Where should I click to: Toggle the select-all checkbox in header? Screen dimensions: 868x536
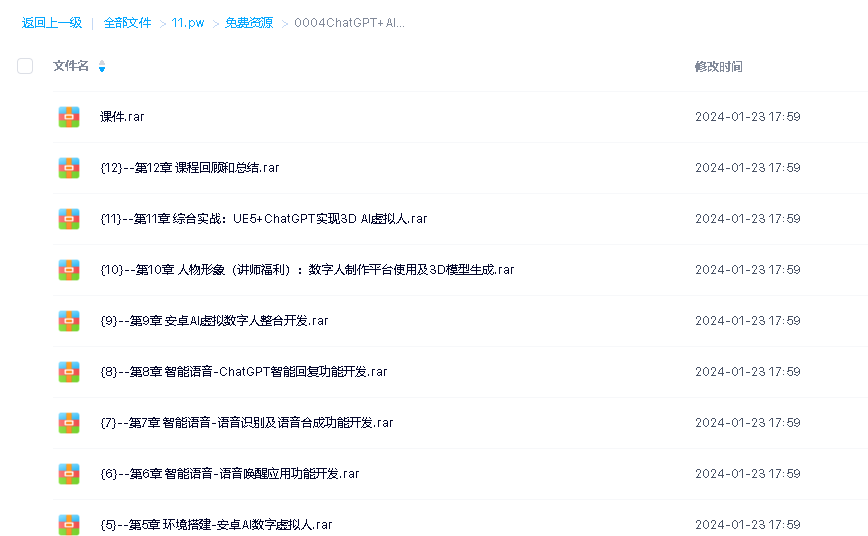pos(25,67)
